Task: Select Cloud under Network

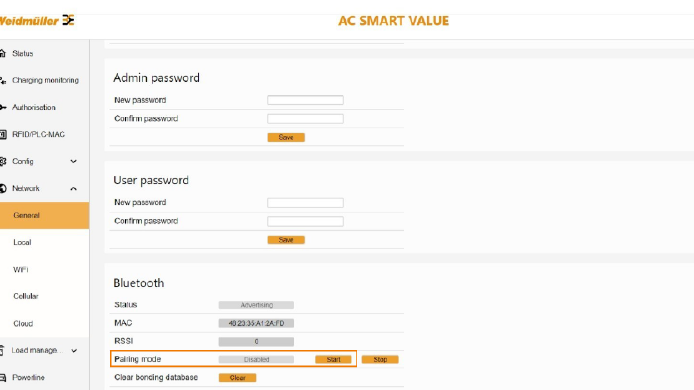Action: tap(23, 324)
